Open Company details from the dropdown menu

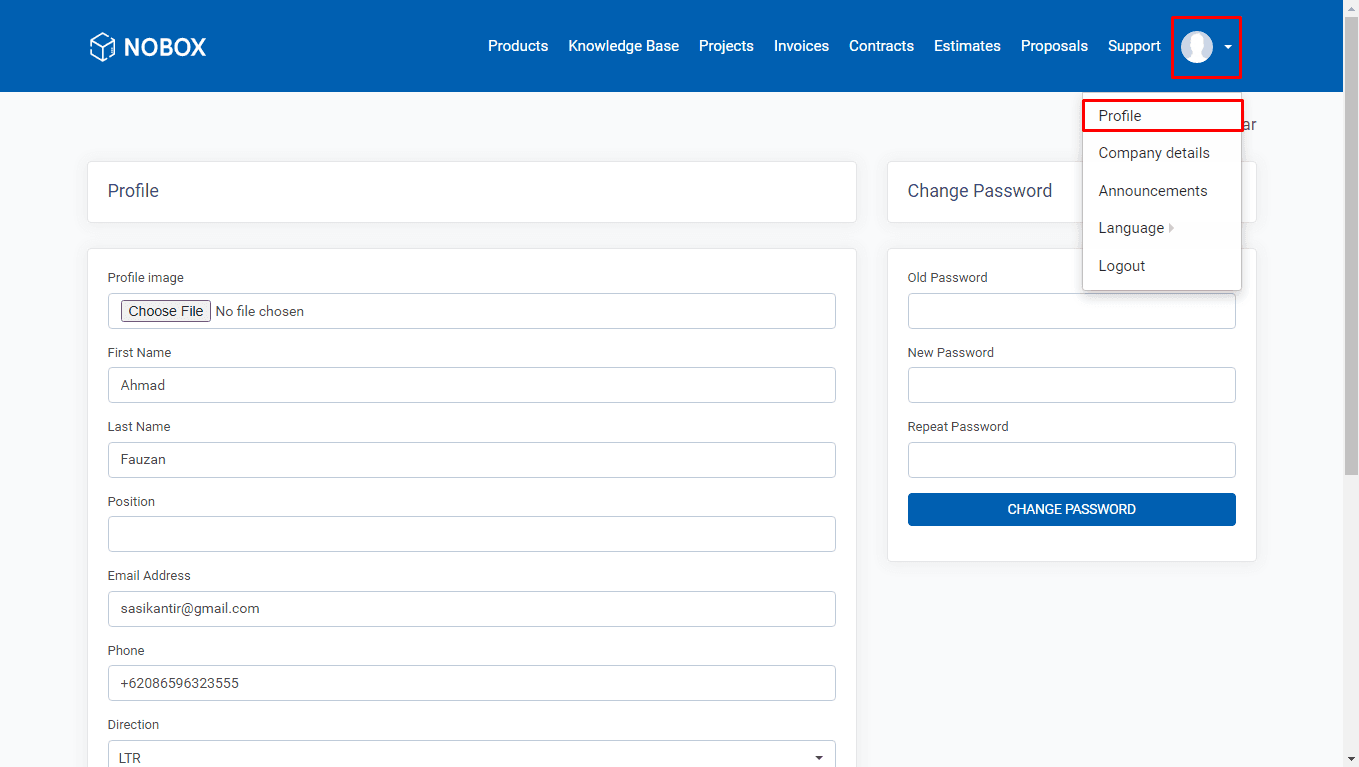pyautogui.click(x=1152, y=152)
